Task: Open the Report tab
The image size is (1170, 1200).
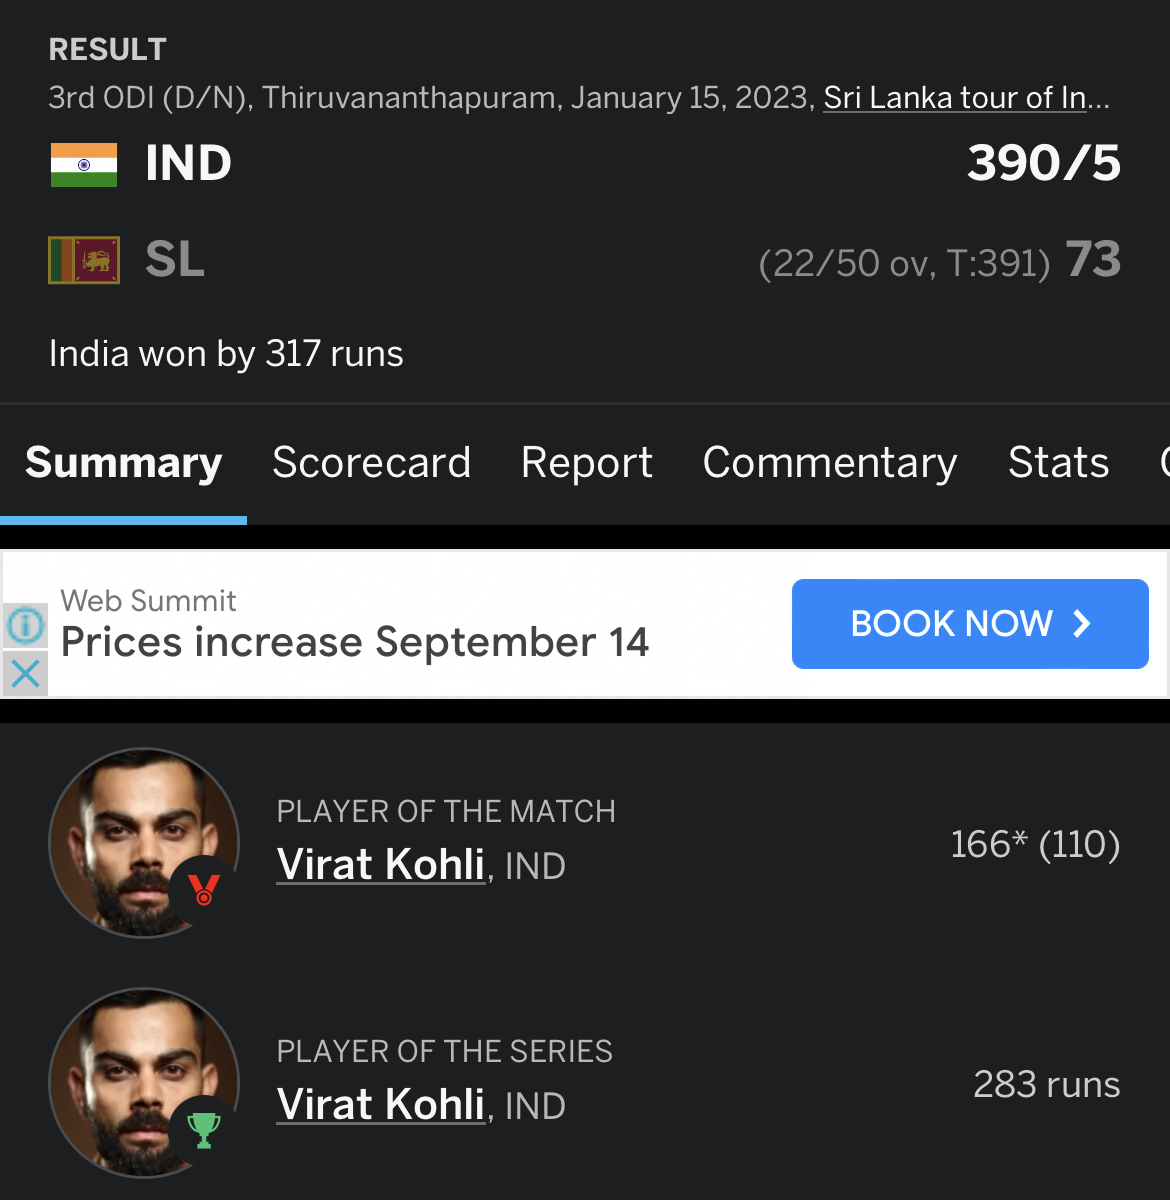Action: pyautogui.click(x=587, y=463)
